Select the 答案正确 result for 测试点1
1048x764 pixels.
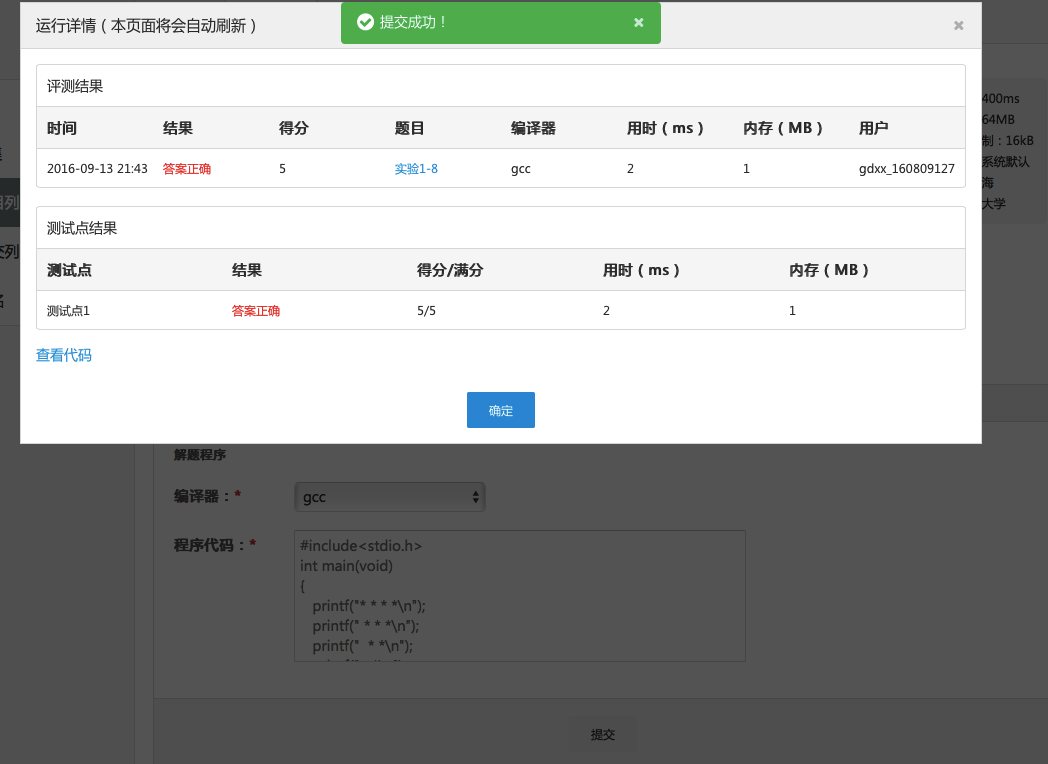255,311
